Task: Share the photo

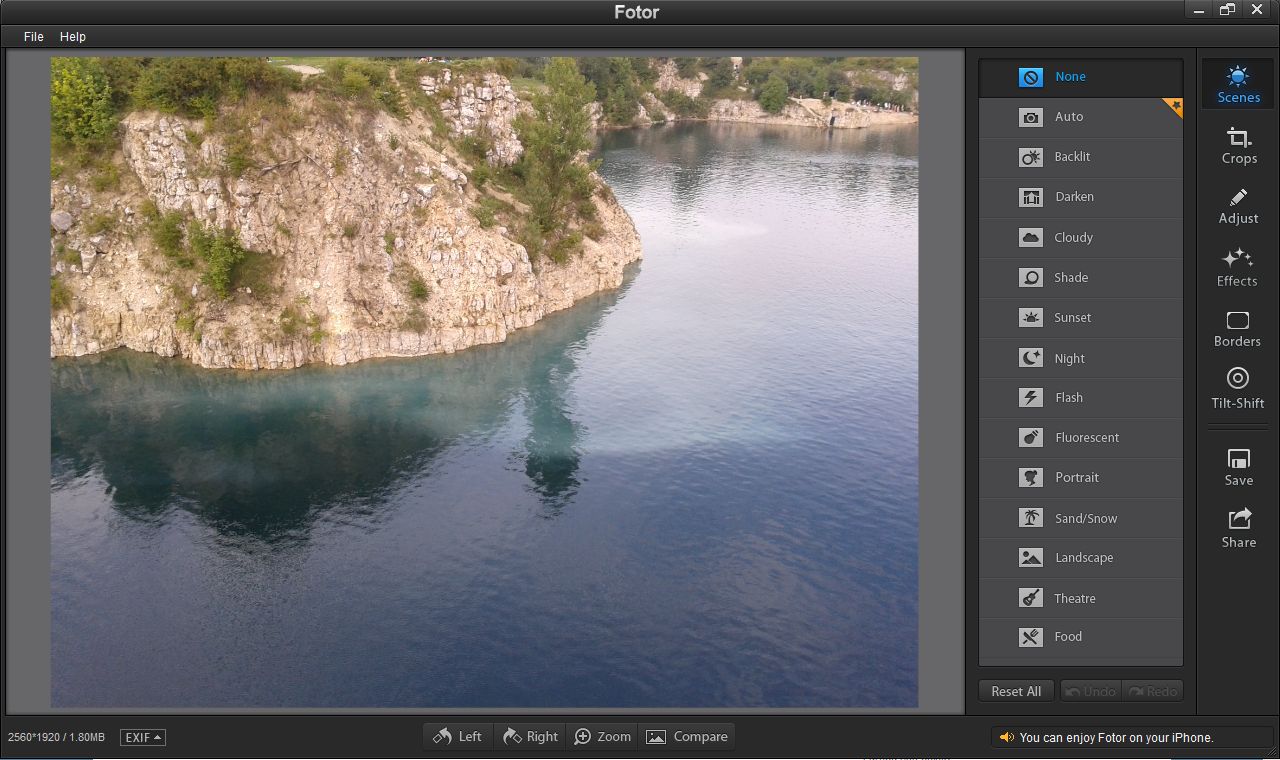Action: [1238, 528]
